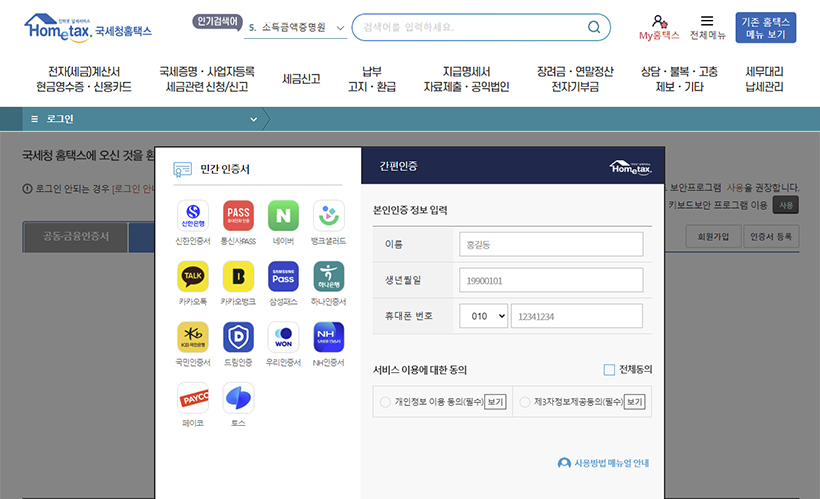
Task: Click the 이름 input field
Action: [551, 244]
